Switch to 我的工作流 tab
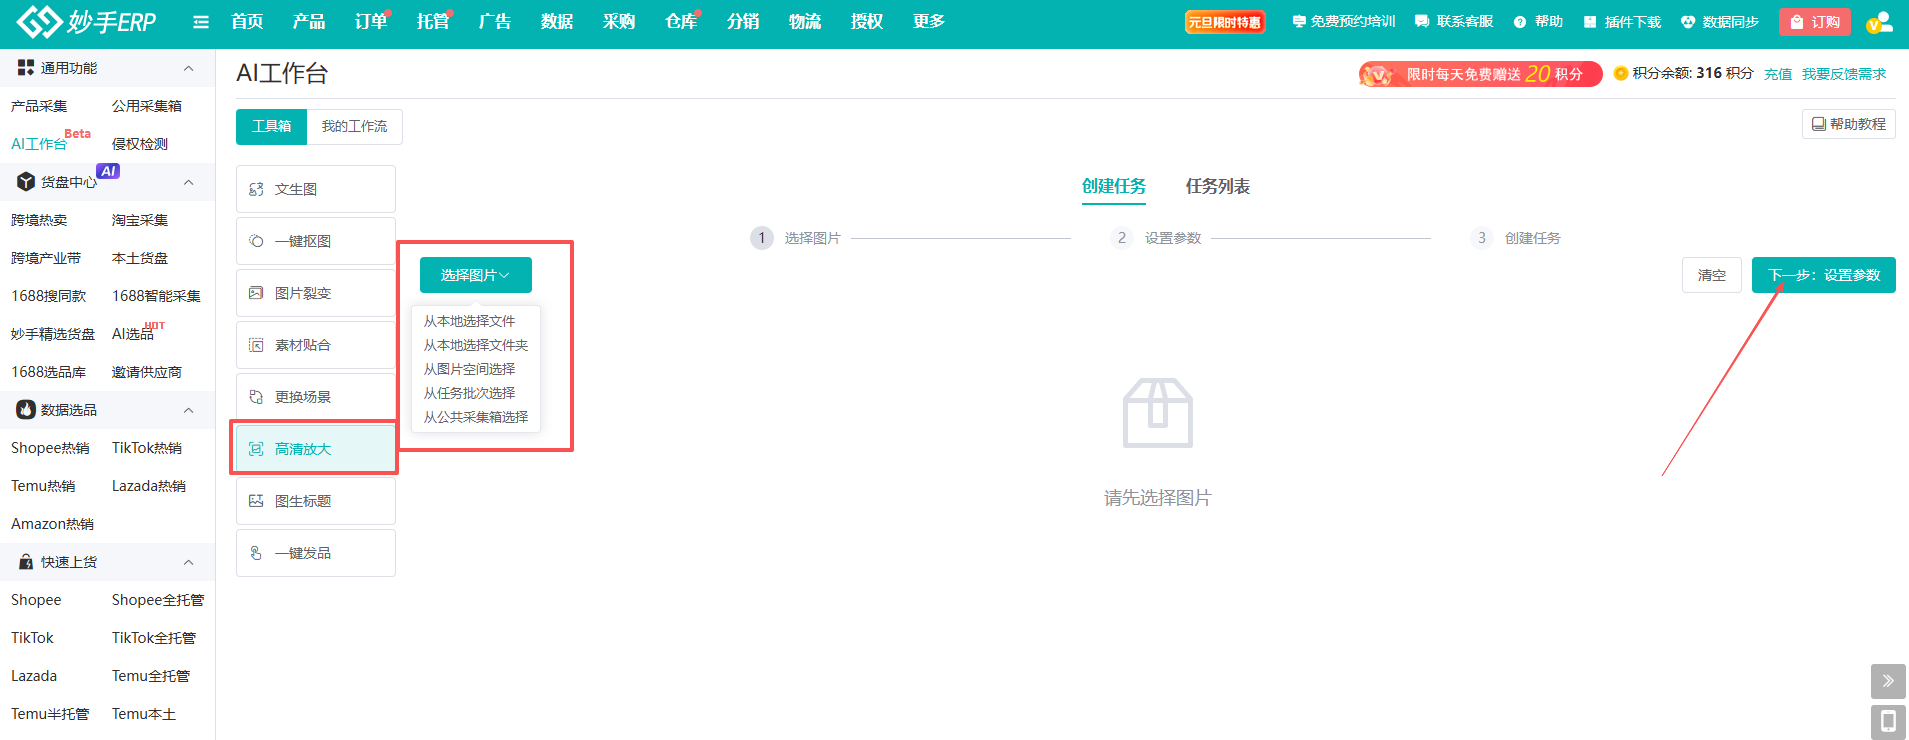The height and width of the screenshot is (740, 1909). pos(354,127)
